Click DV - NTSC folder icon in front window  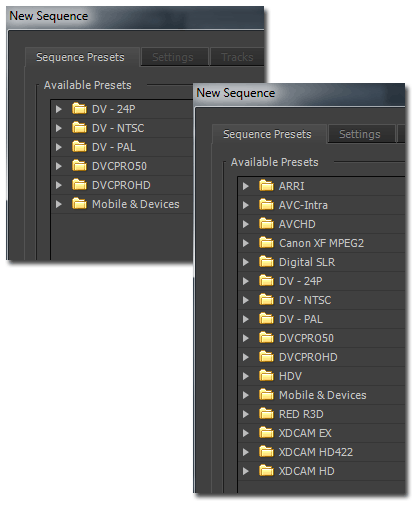click(x=266, y=299)
